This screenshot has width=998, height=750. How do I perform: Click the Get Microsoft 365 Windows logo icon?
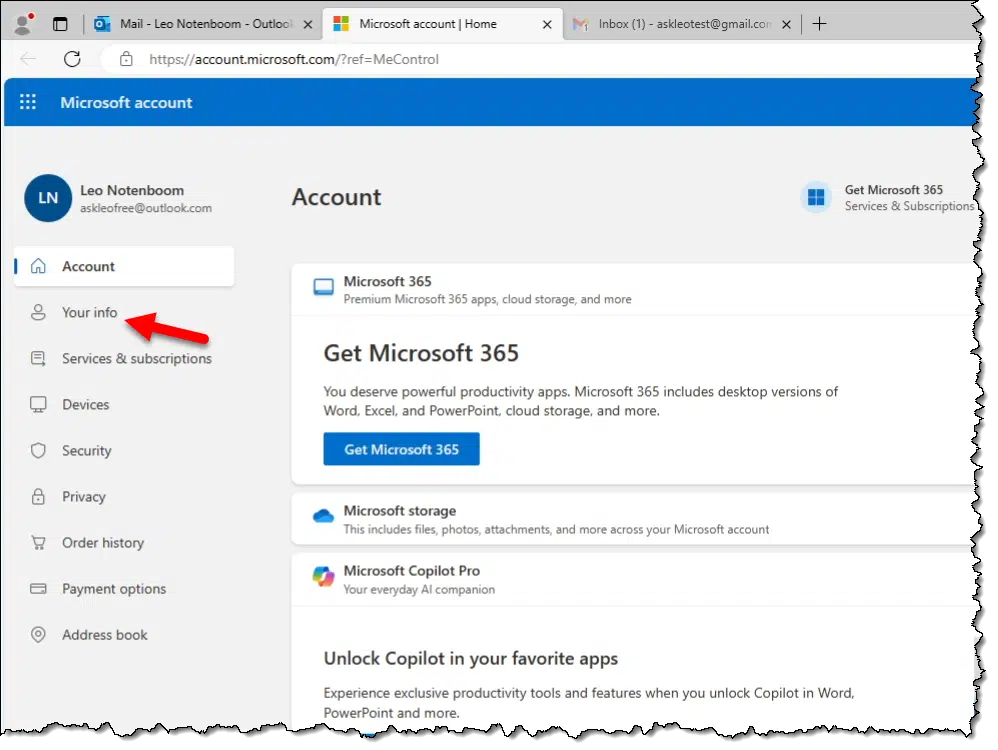816,197
